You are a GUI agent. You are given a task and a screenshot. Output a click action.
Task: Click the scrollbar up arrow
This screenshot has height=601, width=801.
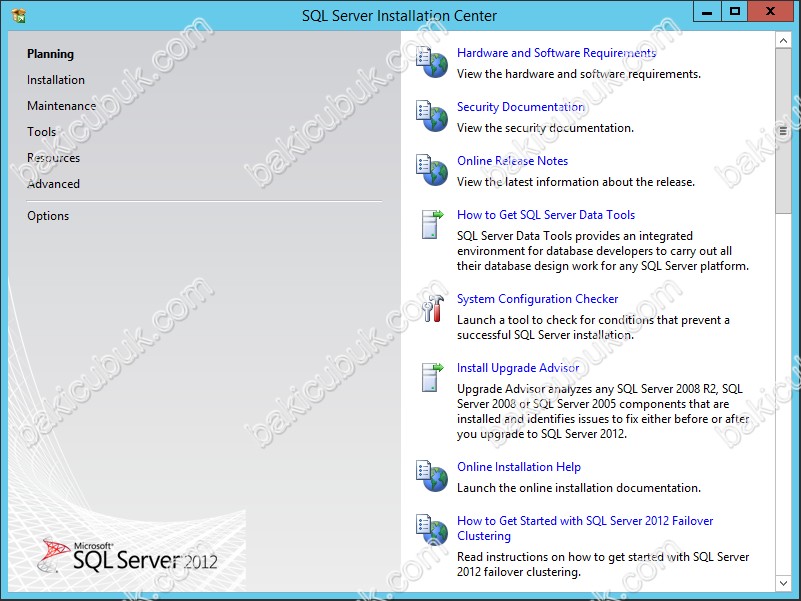[783, 40]
